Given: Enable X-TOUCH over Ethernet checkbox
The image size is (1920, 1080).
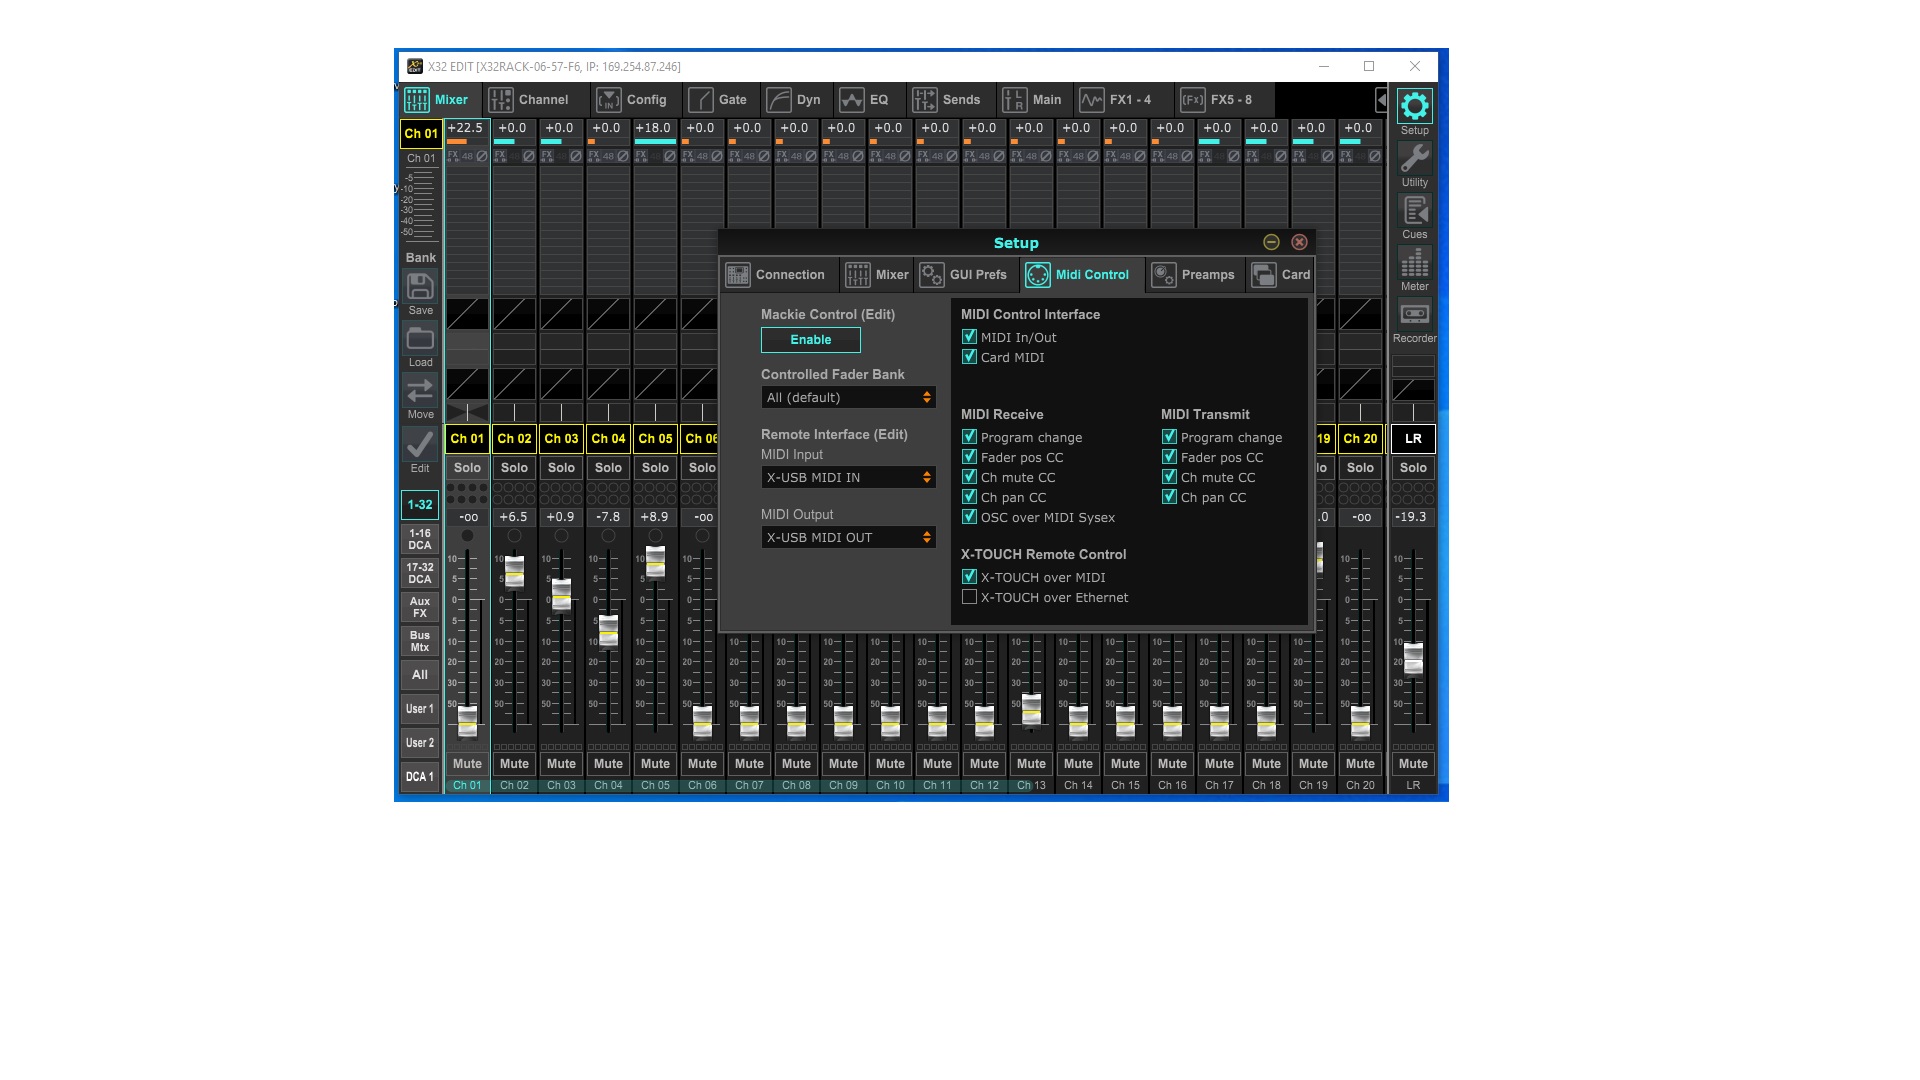Looking at the screenshot, I should point(969,597).
